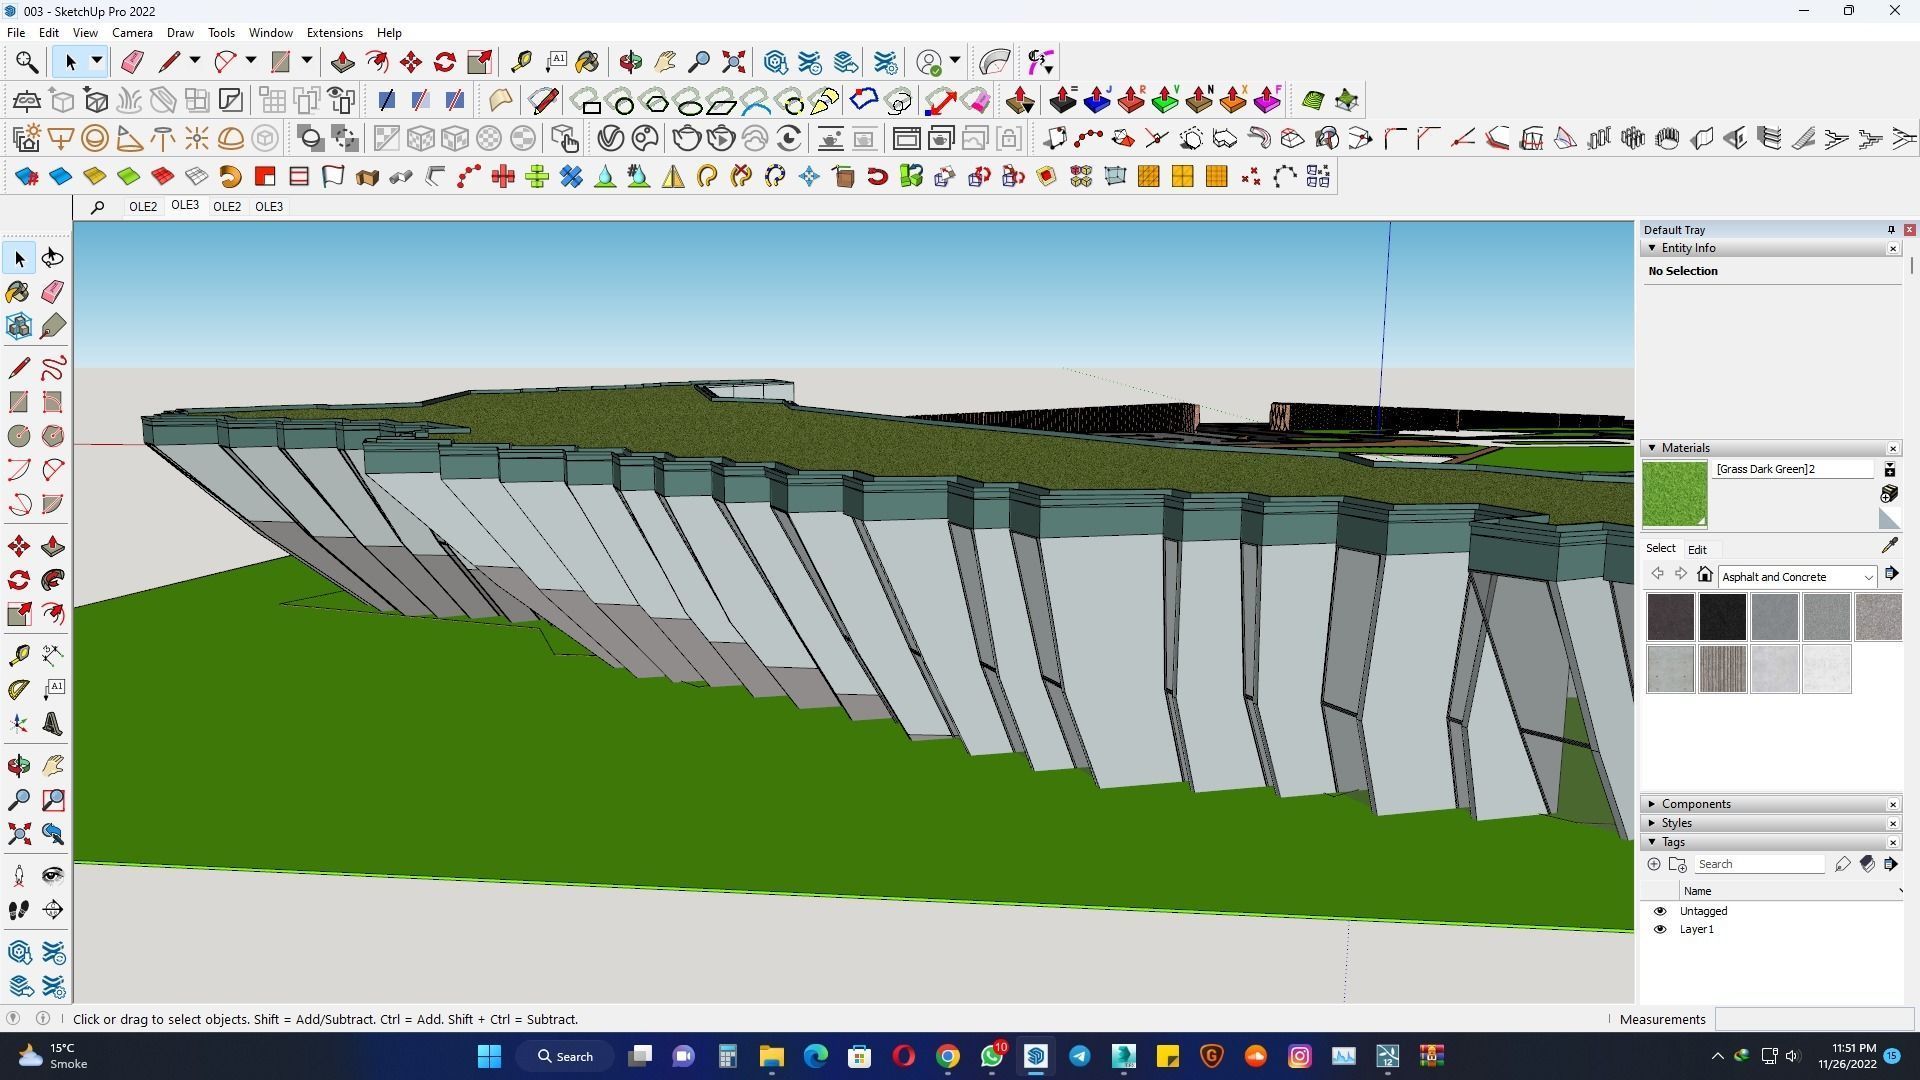
Task: Pick the material sample eyedropper
Action: [x=1889, y=546]
